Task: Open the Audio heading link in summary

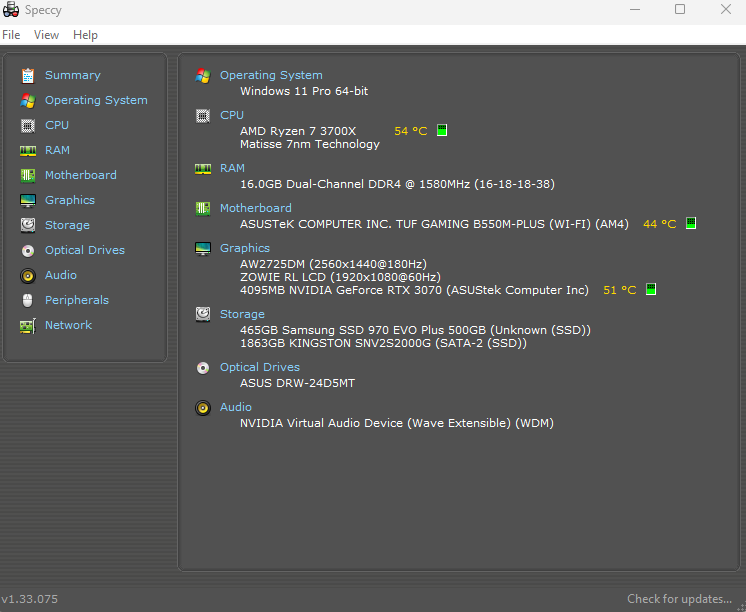Action: point(236,407)
